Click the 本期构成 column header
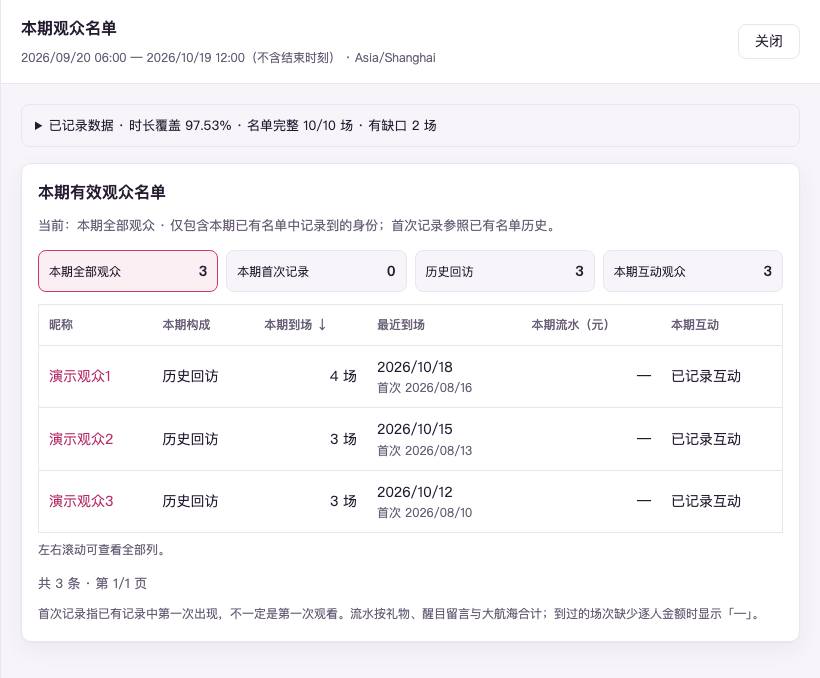Image resolution: width=820 pixels, height=678 pixels. click(186, 325)
